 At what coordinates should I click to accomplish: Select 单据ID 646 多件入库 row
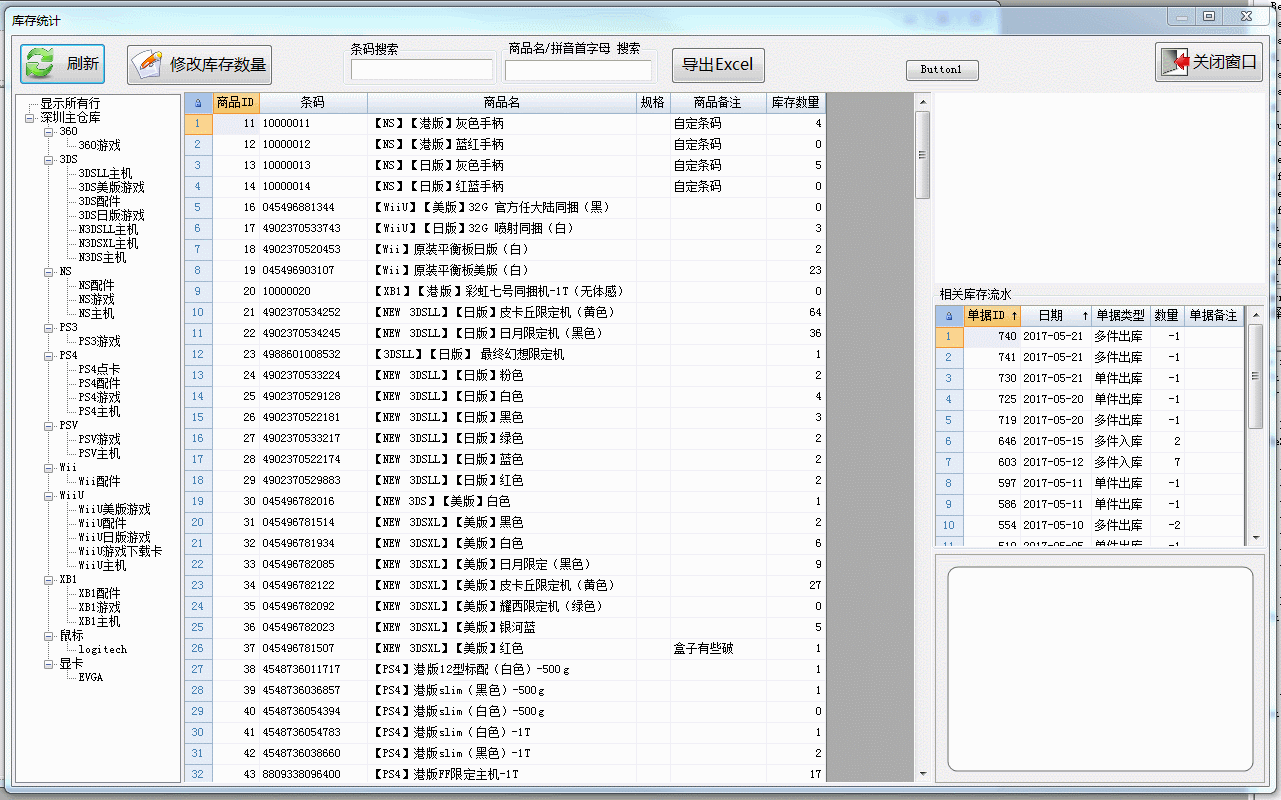point(1090,442)
